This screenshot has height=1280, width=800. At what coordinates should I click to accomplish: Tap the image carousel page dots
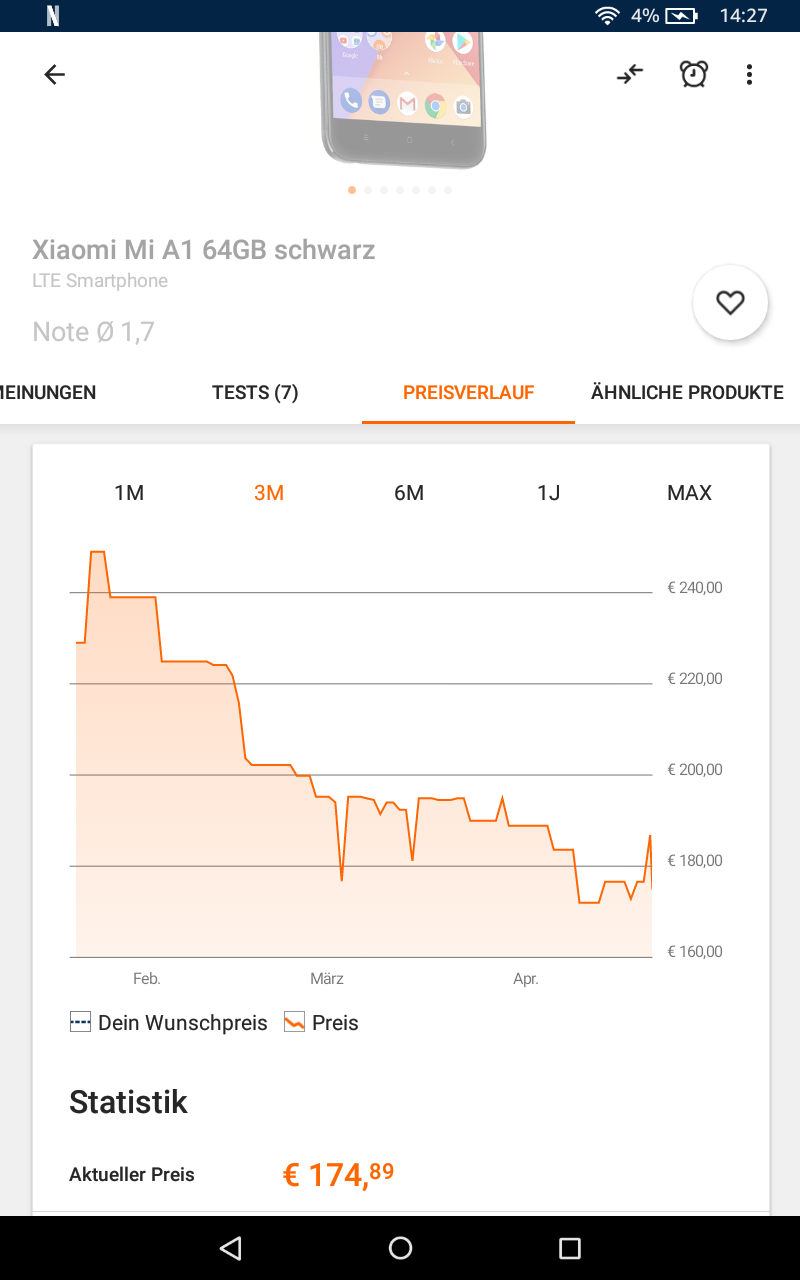click(400, 190)
